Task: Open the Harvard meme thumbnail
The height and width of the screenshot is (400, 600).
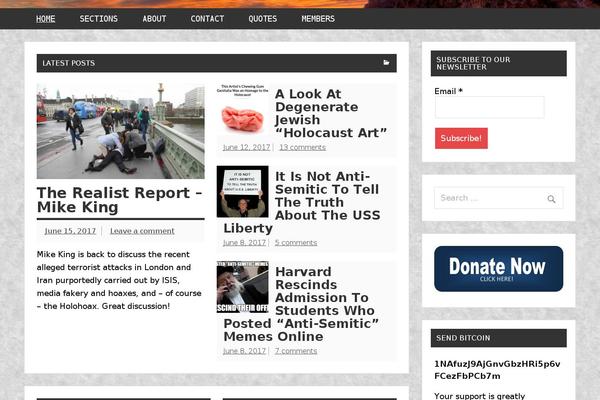Action: tap(243, 287)
